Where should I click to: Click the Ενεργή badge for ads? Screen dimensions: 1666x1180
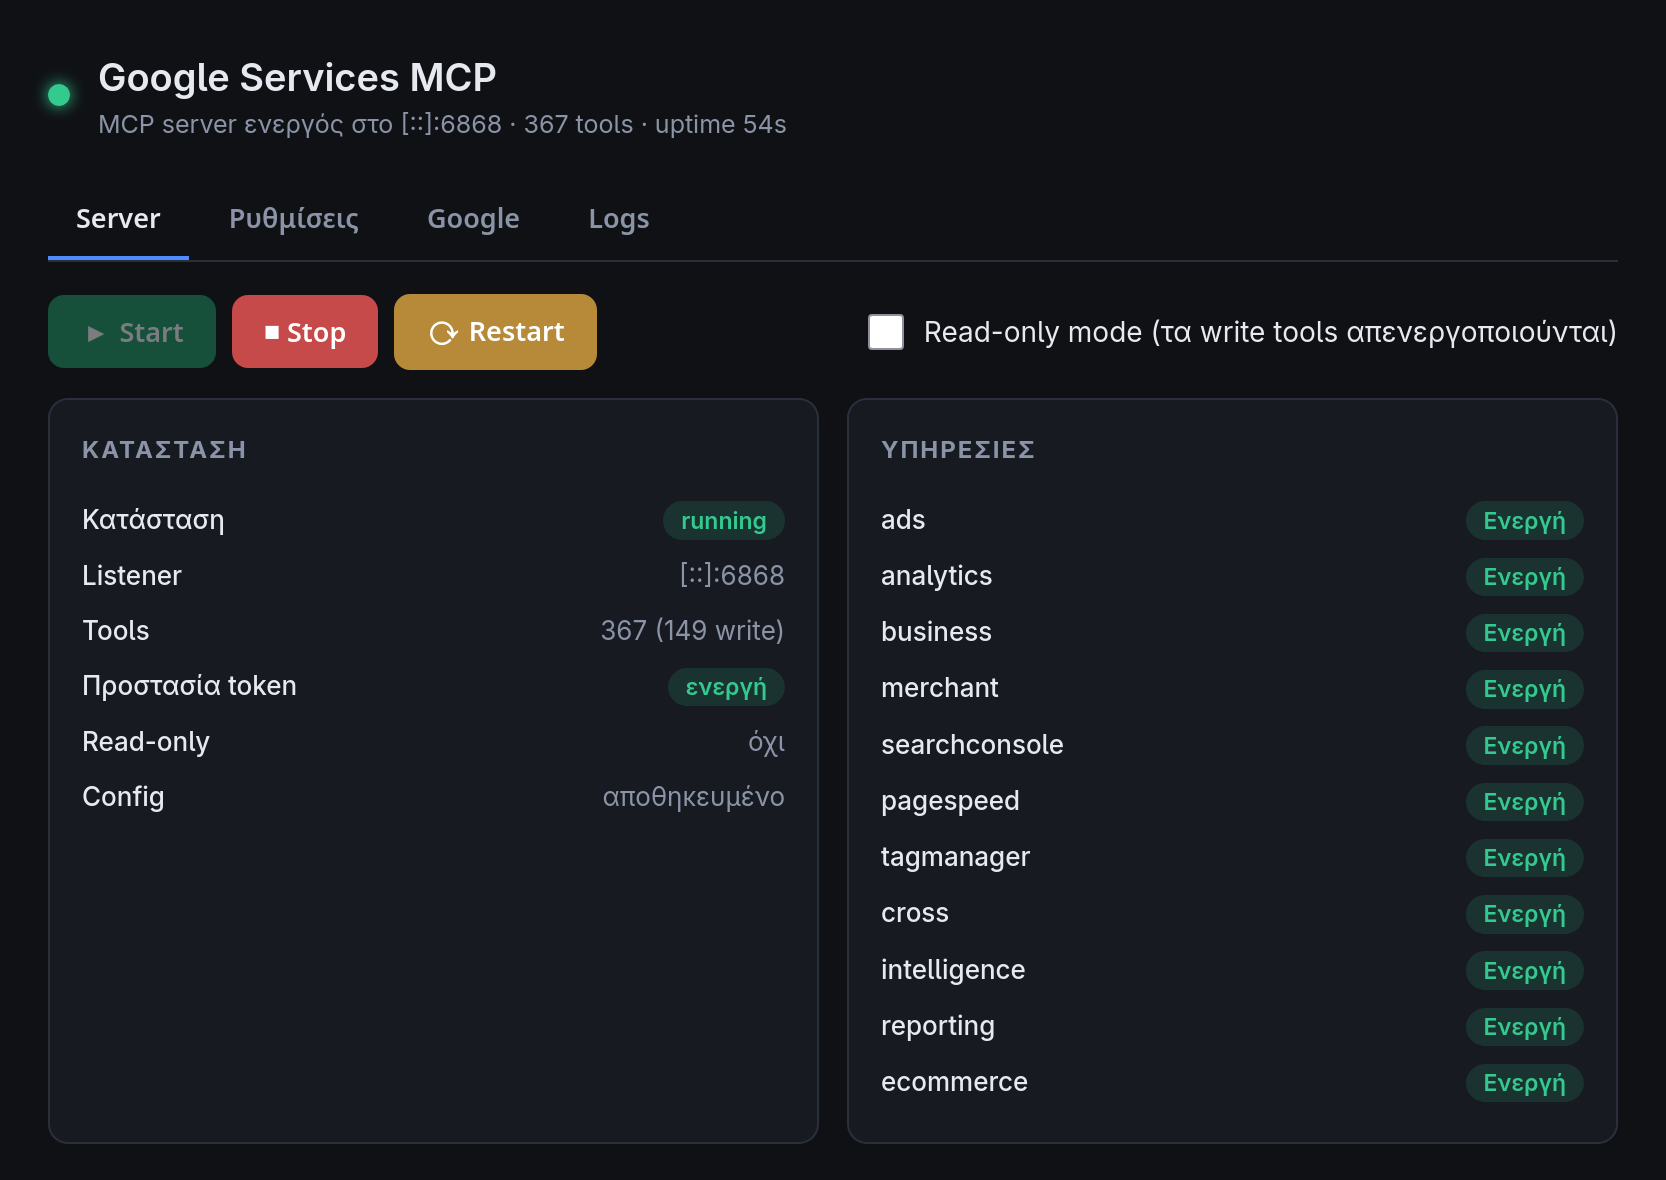click(1524, 520)
